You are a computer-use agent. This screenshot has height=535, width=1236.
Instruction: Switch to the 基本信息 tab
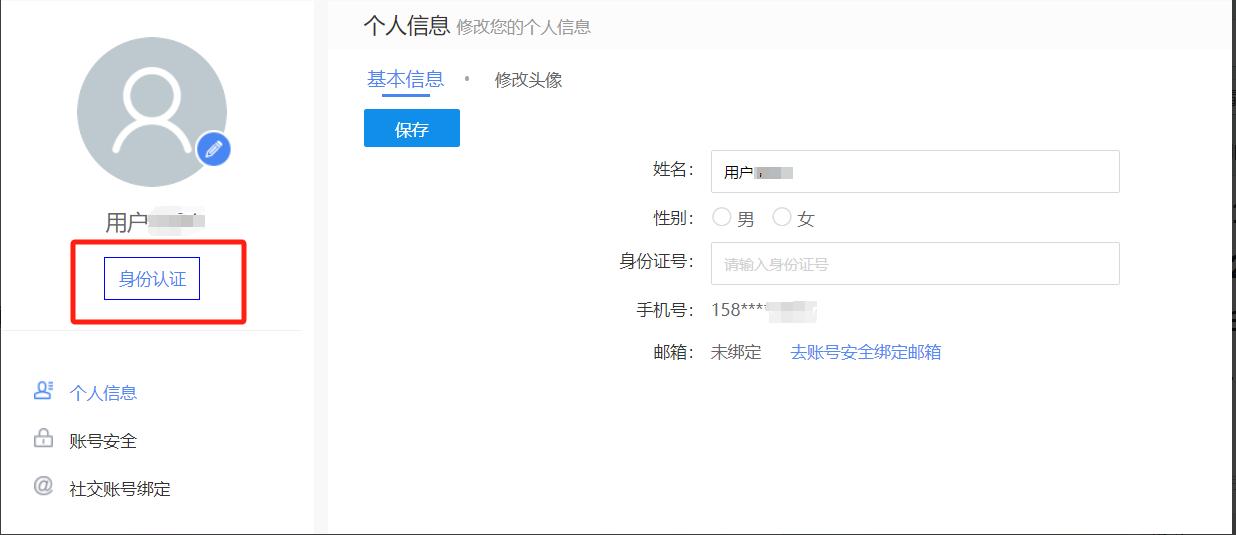tap(405, 79)
